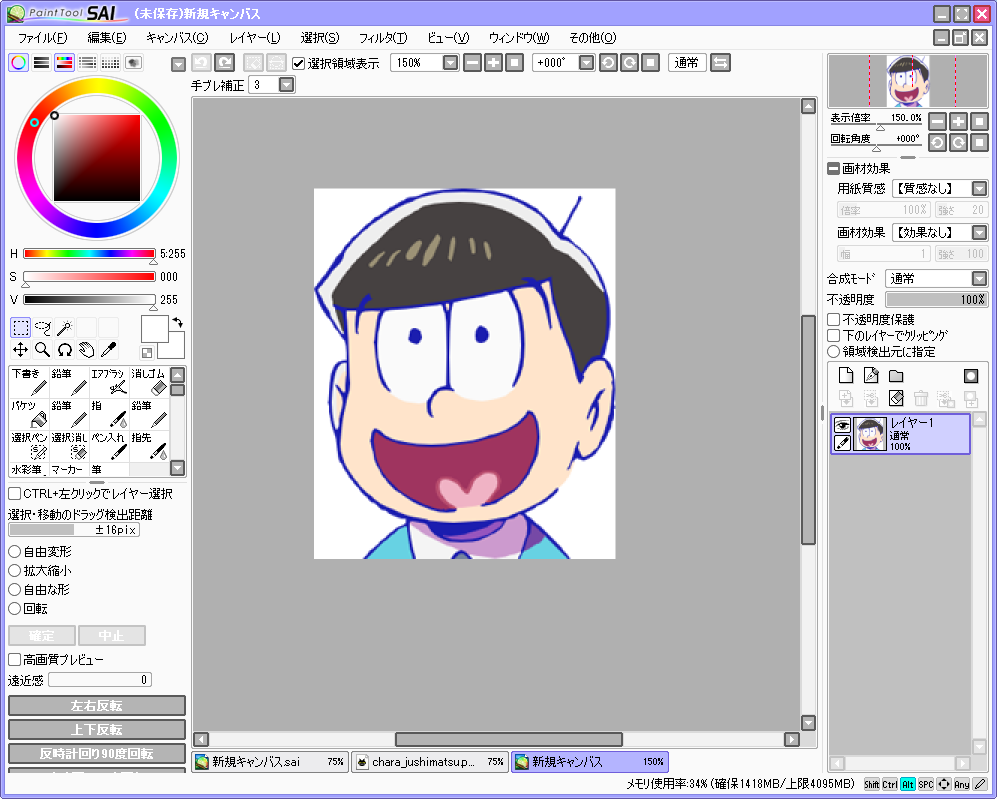
Task: Open the 手ブレ補正 stabilizer dropdown
Action: click(287, 85)
